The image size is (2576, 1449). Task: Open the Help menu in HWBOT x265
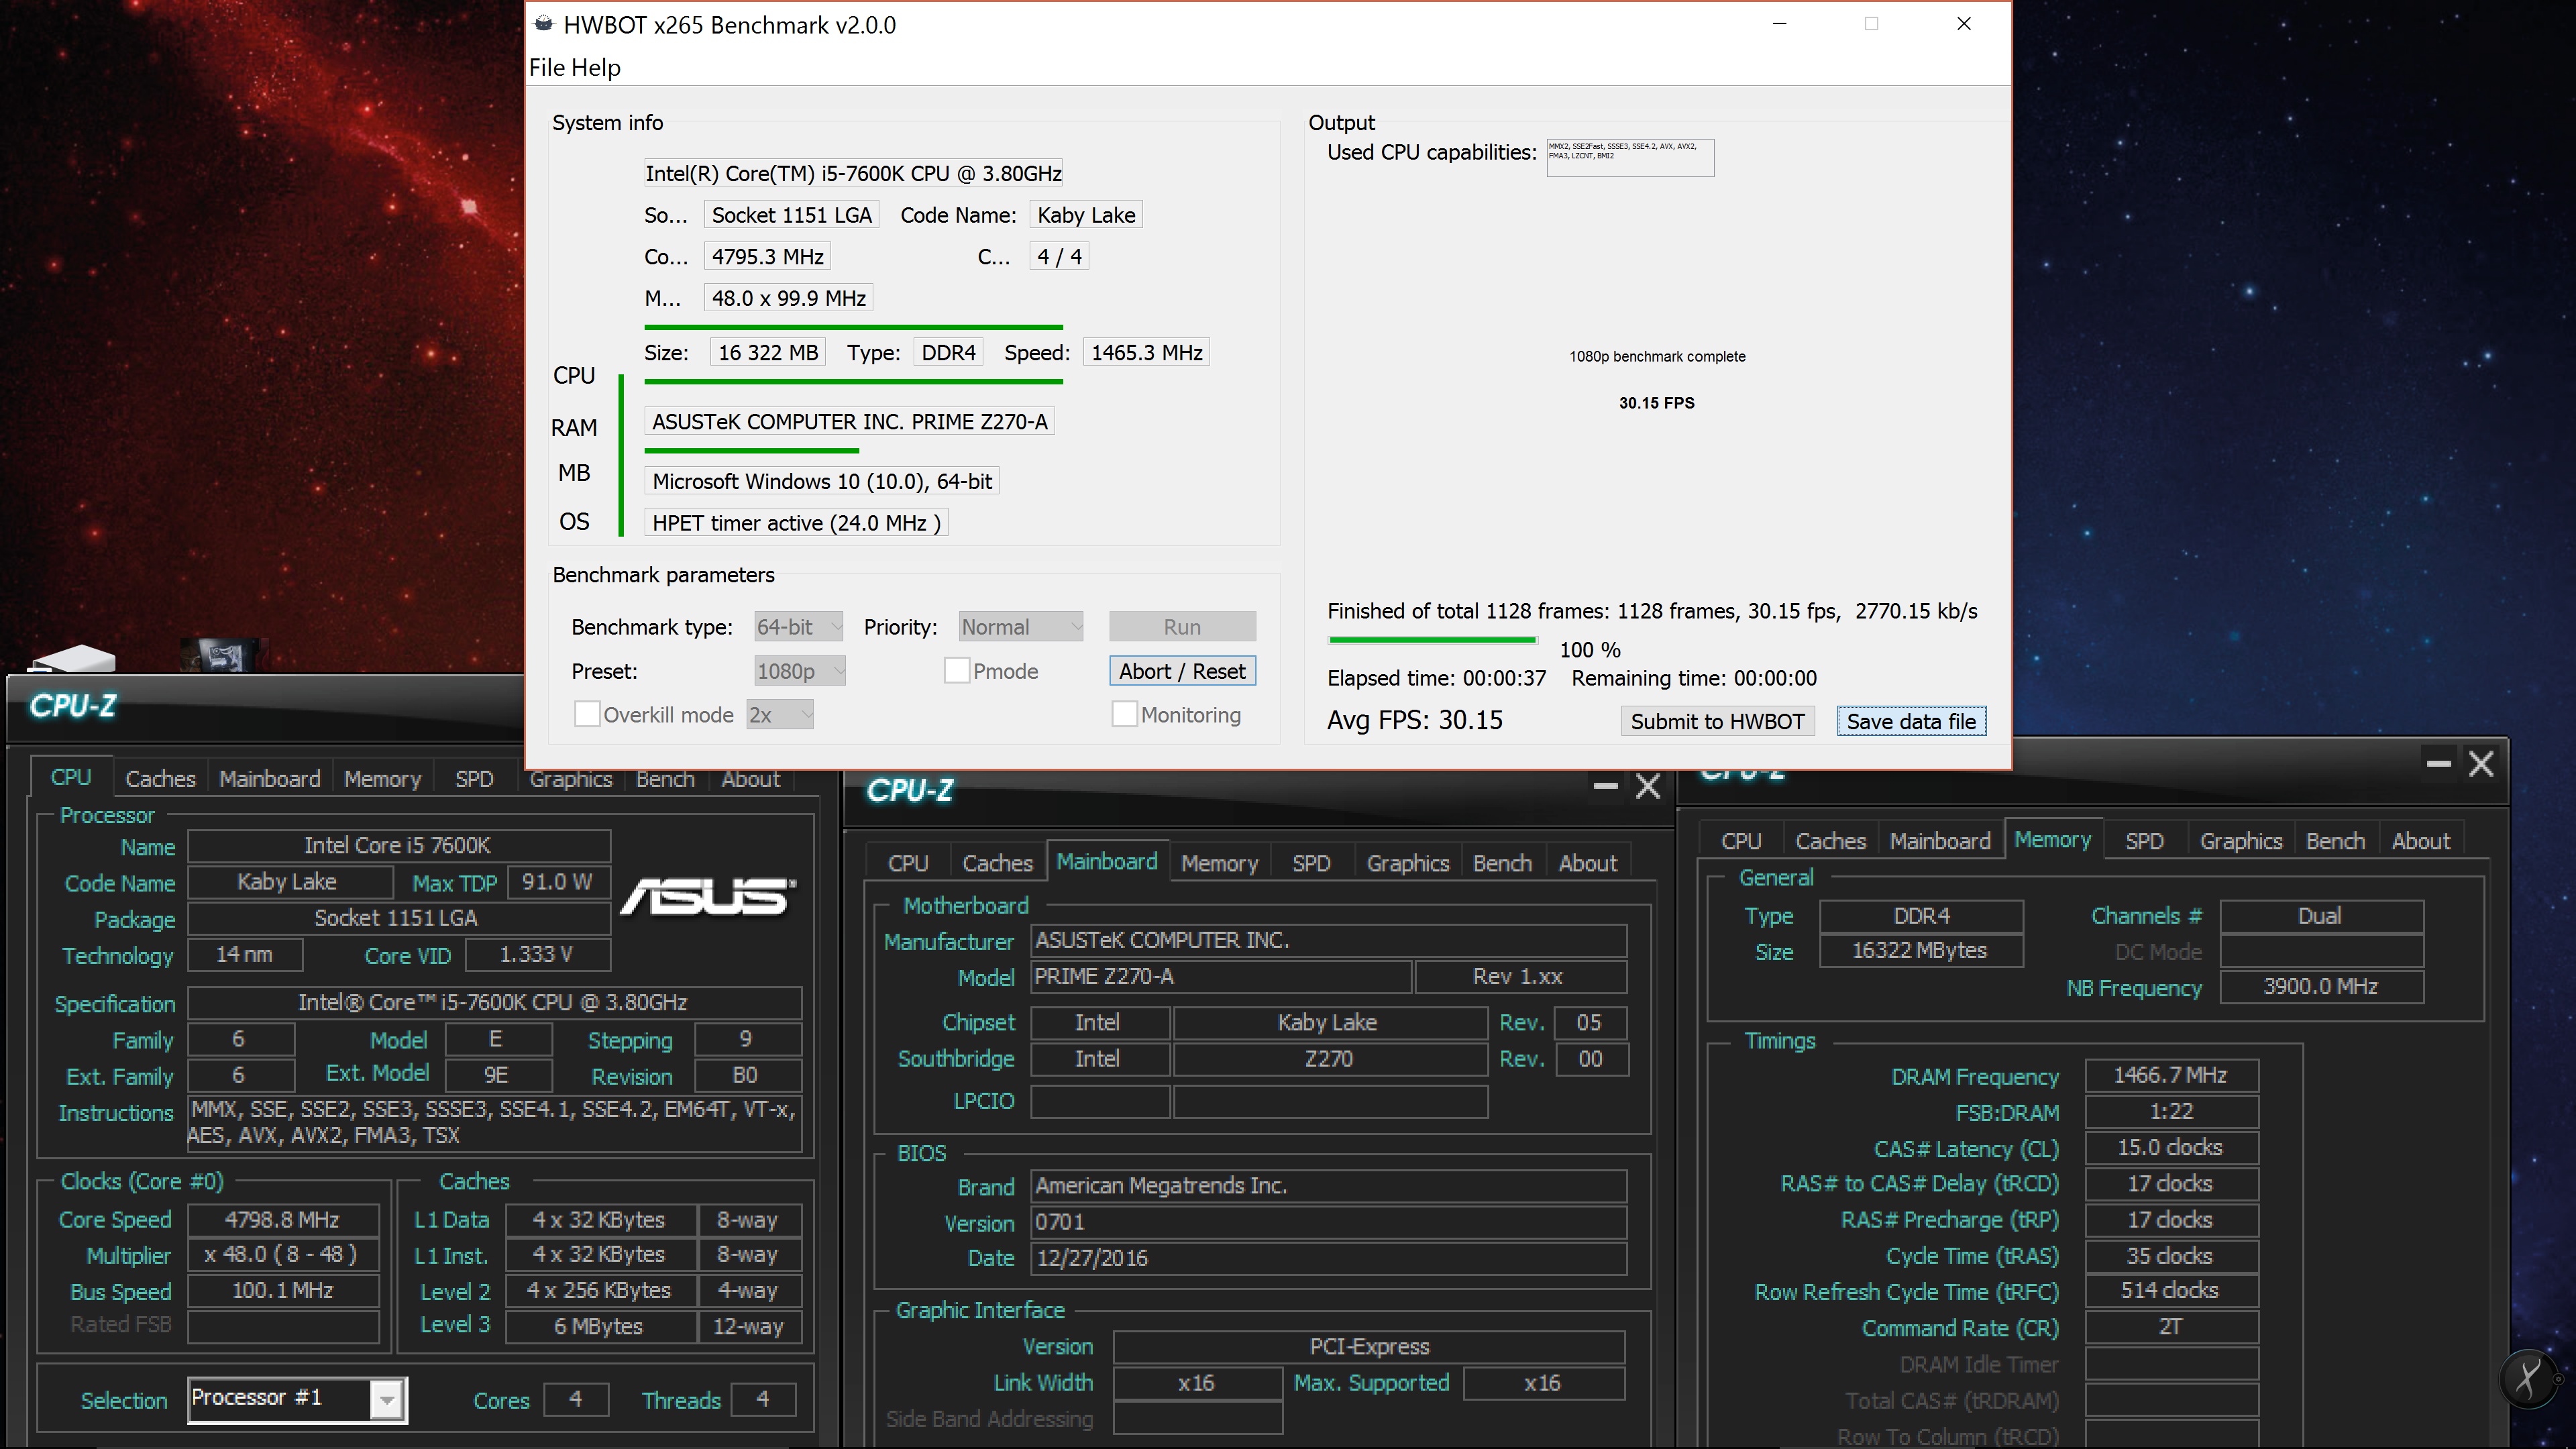click(595, 67)
